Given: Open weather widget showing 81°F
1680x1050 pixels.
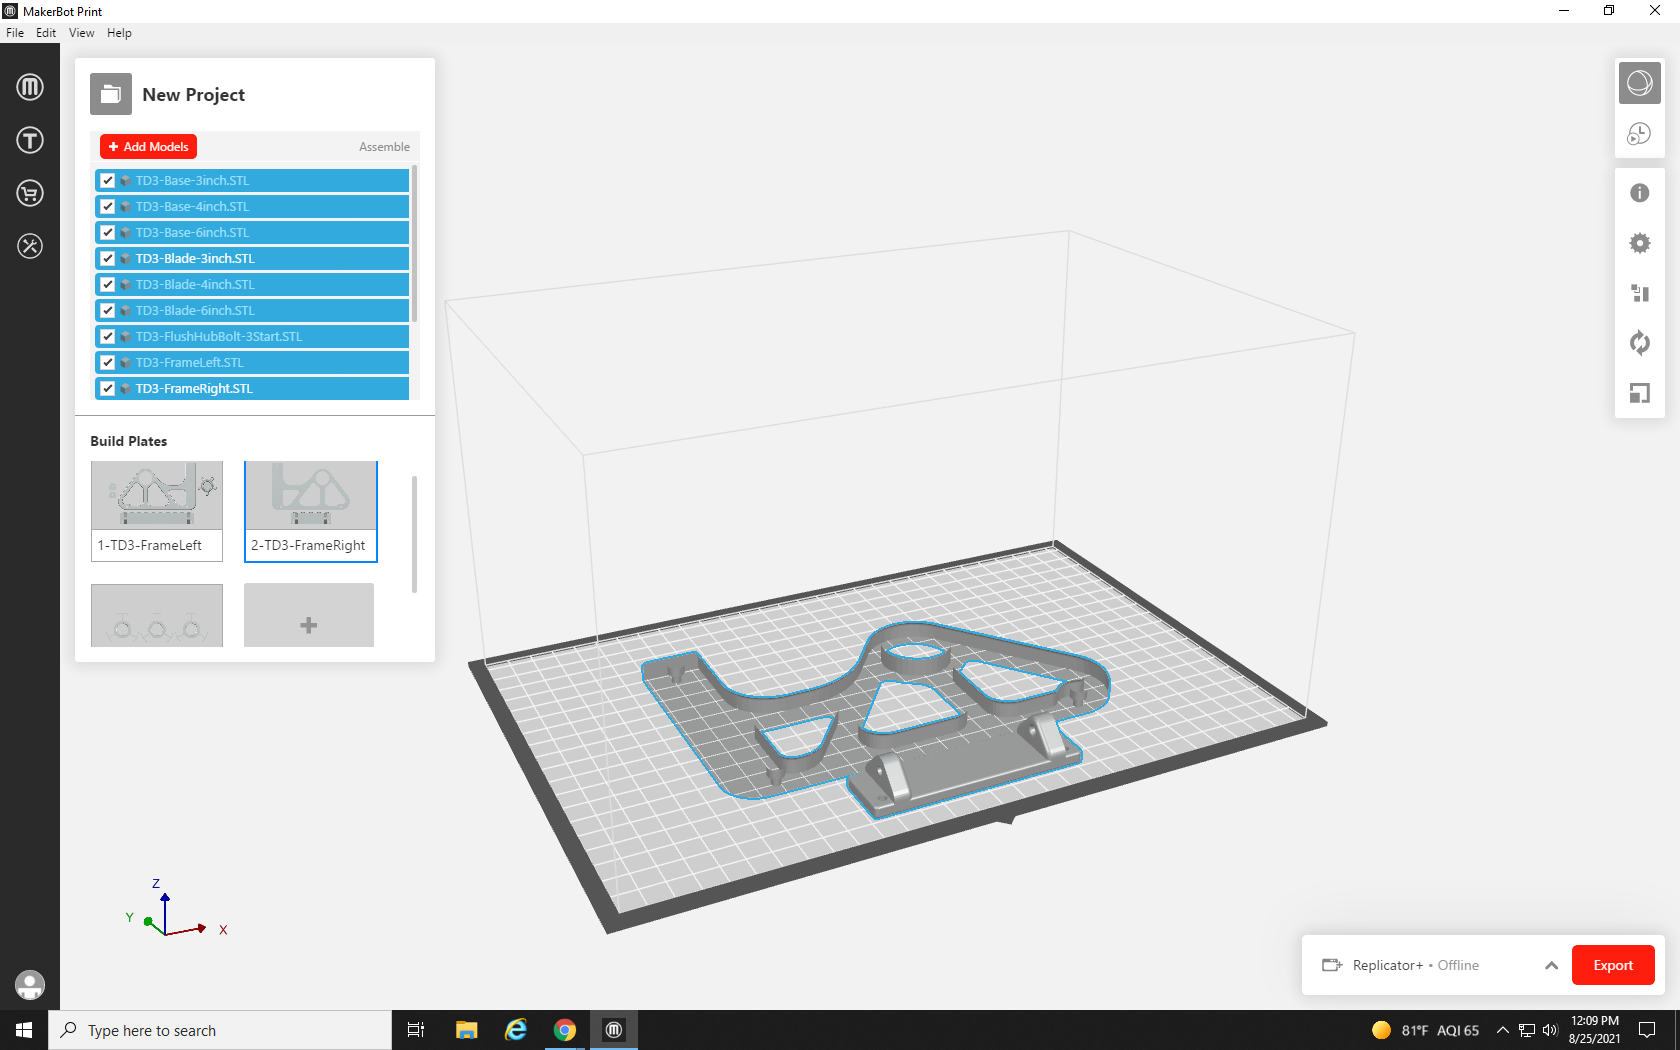Looking at the screenshot, I should click(x=1425, y=1030).
